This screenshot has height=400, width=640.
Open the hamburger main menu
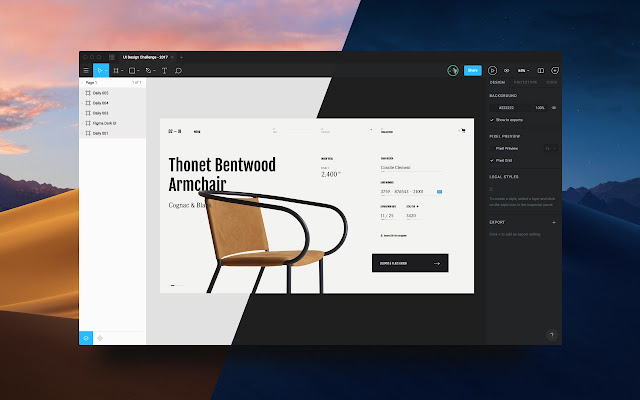click(x=86, y=71)
